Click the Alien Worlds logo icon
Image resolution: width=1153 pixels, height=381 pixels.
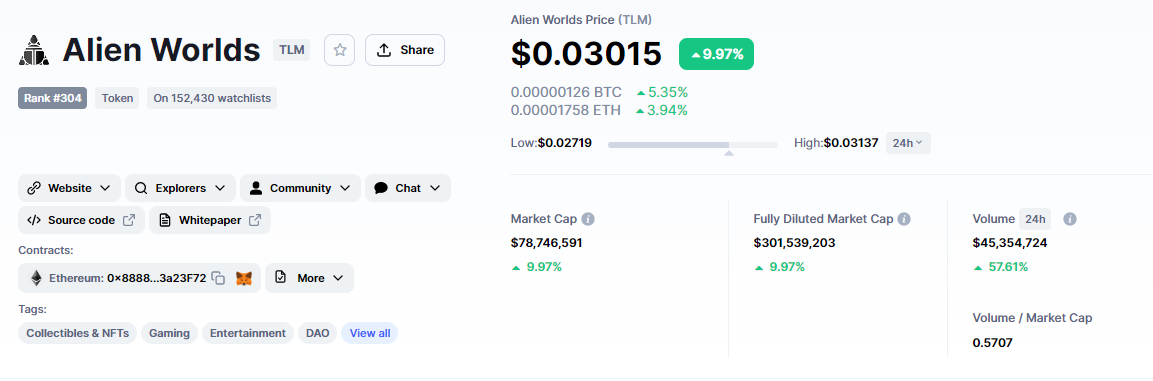click(x=34, y=51)
